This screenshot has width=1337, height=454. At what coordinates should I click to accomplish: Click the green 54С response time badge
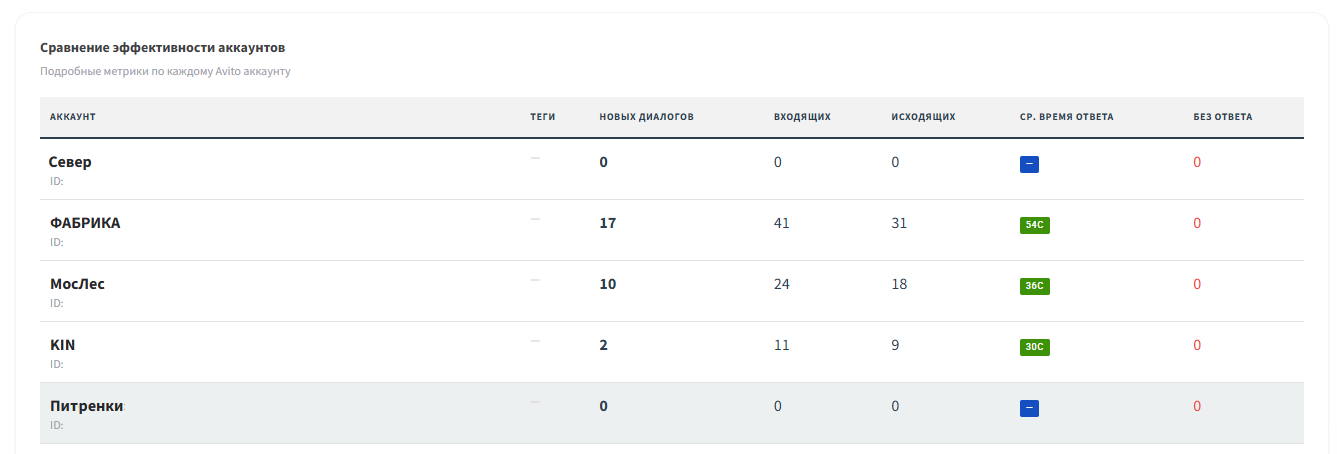point(1034,225)
